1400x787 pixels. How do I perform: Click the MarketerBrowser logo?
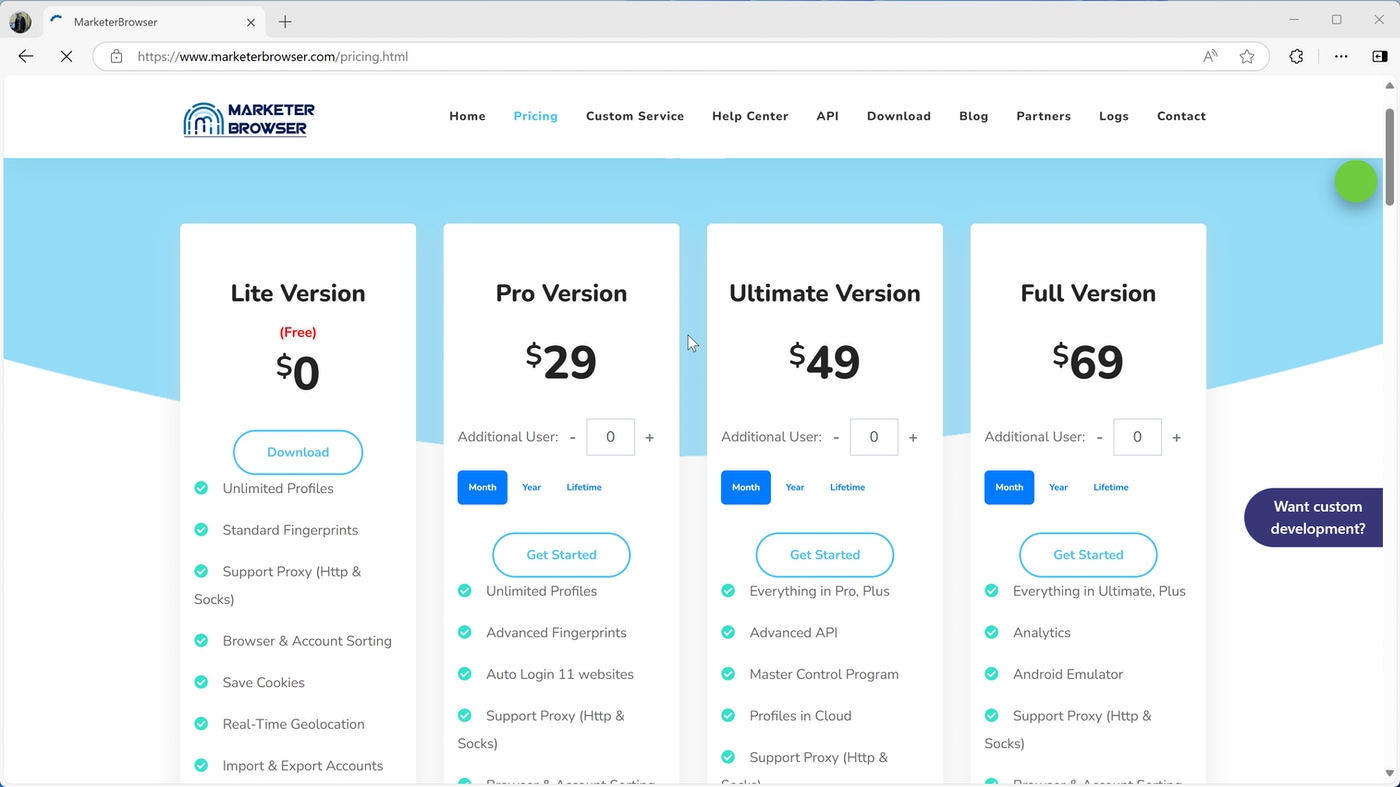coord(249,119)
